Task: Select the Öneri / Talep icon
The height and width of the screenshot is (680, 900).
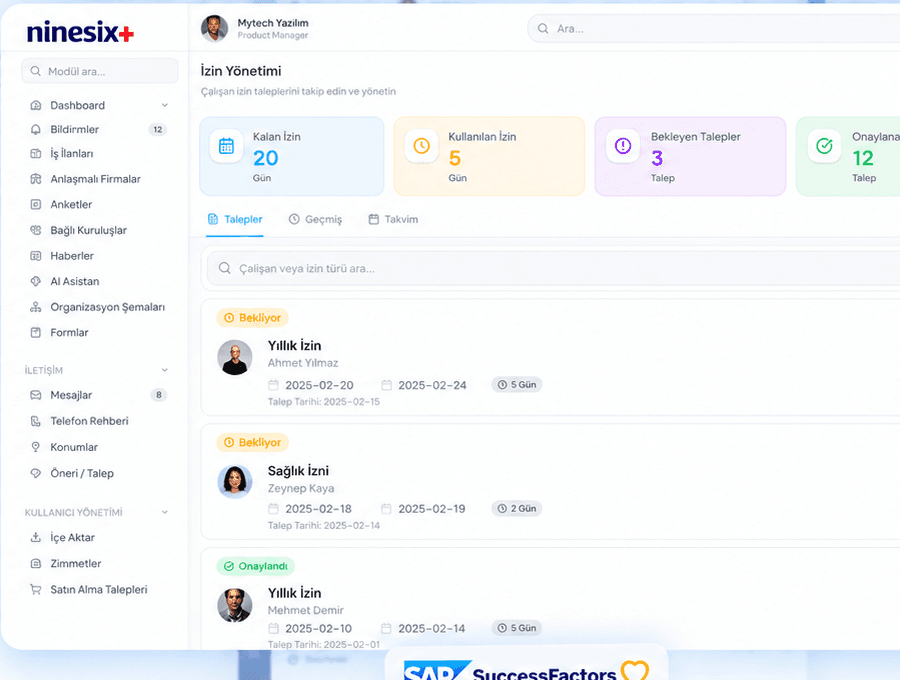Action: pyautogui.click(x=36, y=473)
